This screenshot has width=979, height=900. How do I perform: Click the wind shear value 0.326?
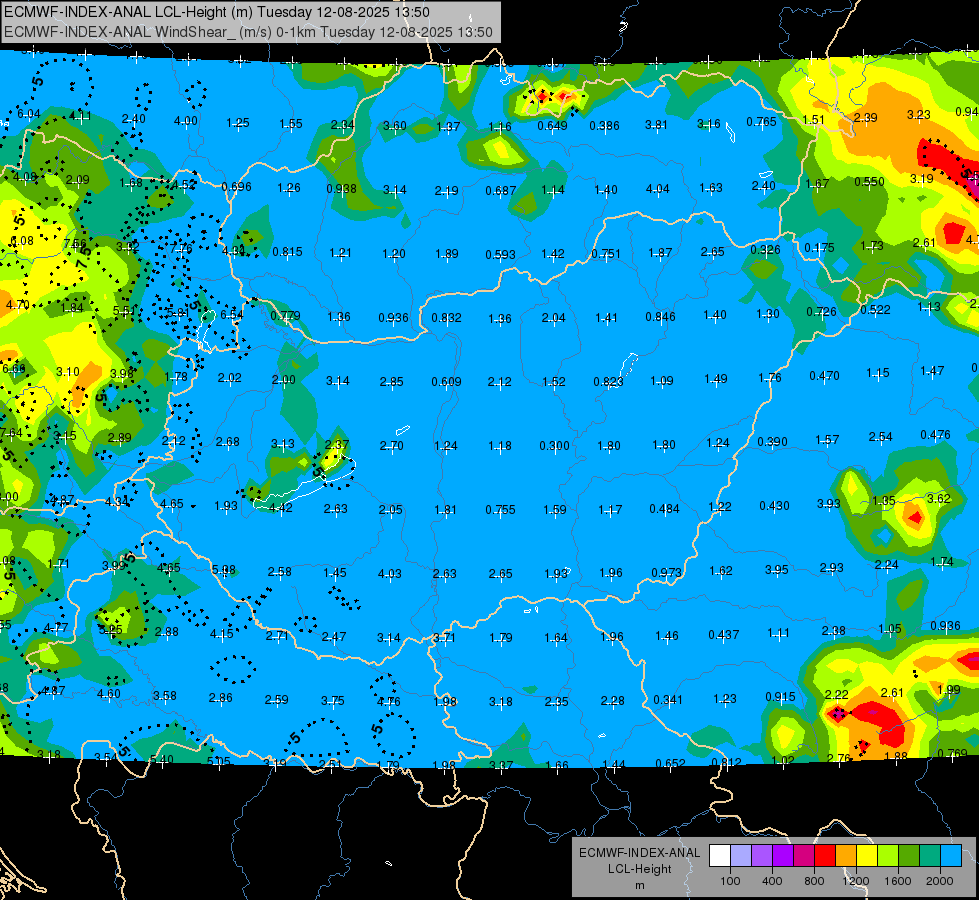coord(765,250)
